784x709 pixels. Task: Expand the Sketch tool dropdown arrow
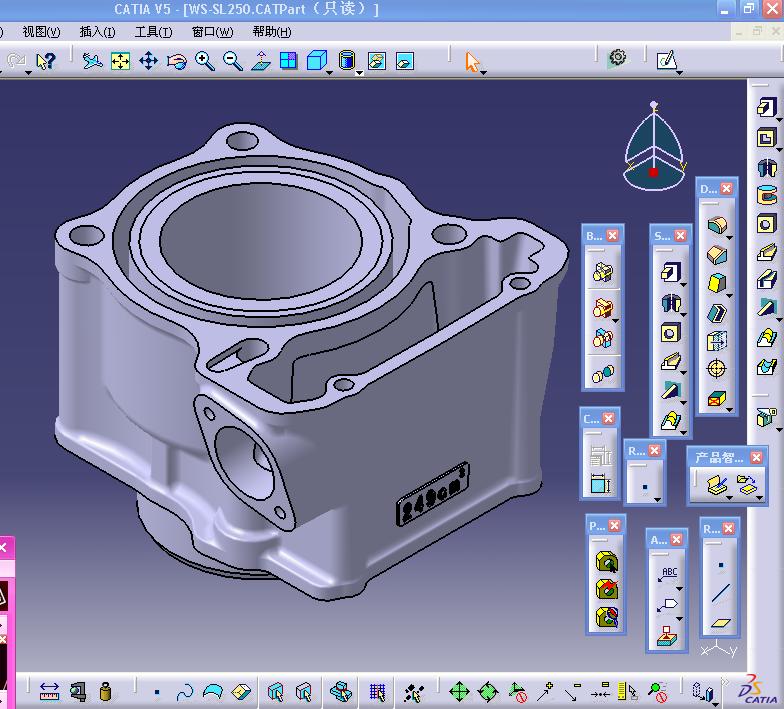[680, 73]
